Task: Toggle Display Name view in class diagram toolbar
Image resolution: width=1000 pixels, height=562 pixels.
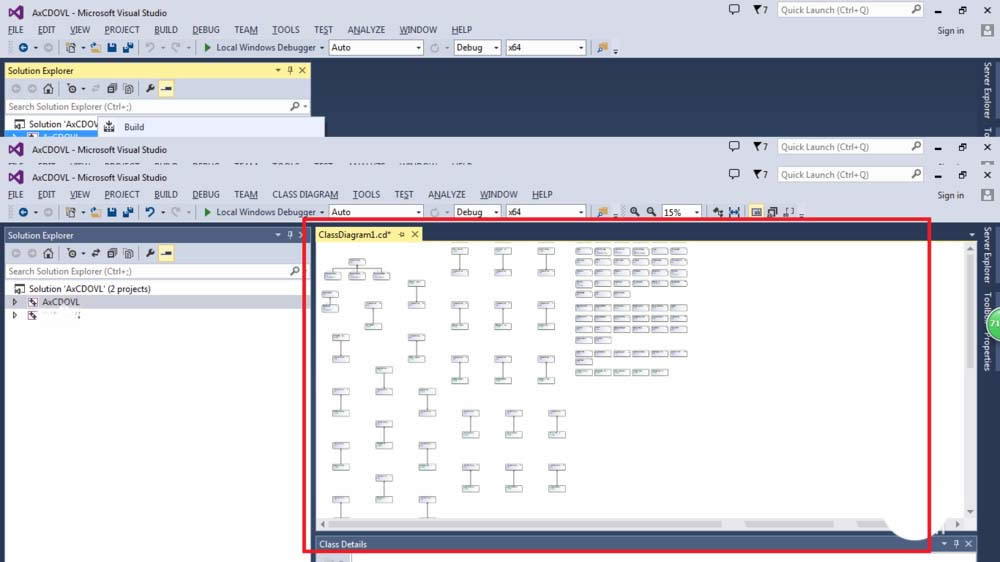Action: (756, 212)
